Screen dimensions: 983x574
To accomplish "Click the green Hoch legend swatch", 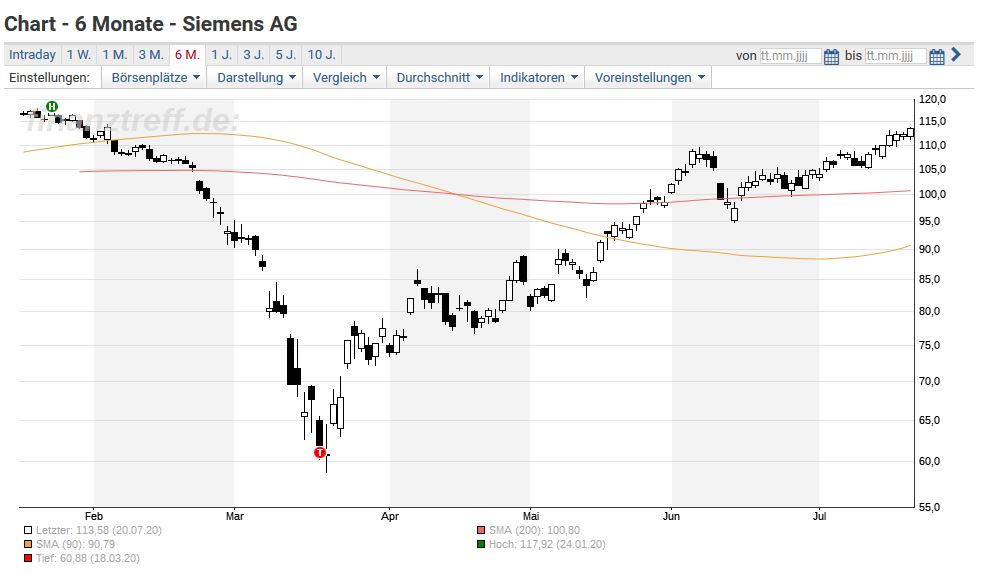I will (x=481, y=544).
